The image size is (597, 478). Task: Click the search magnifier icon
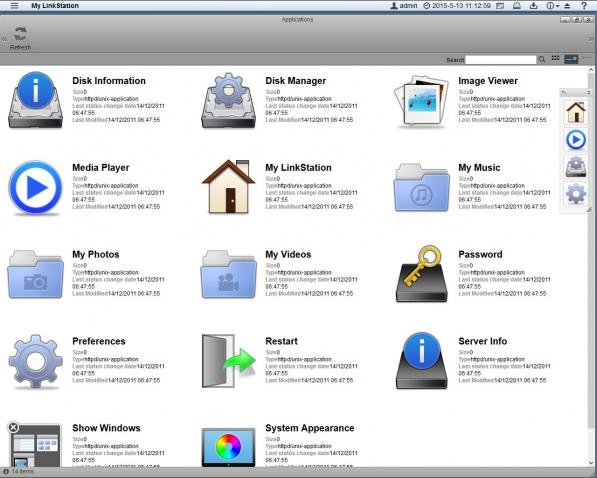click(x=542, y=59)
